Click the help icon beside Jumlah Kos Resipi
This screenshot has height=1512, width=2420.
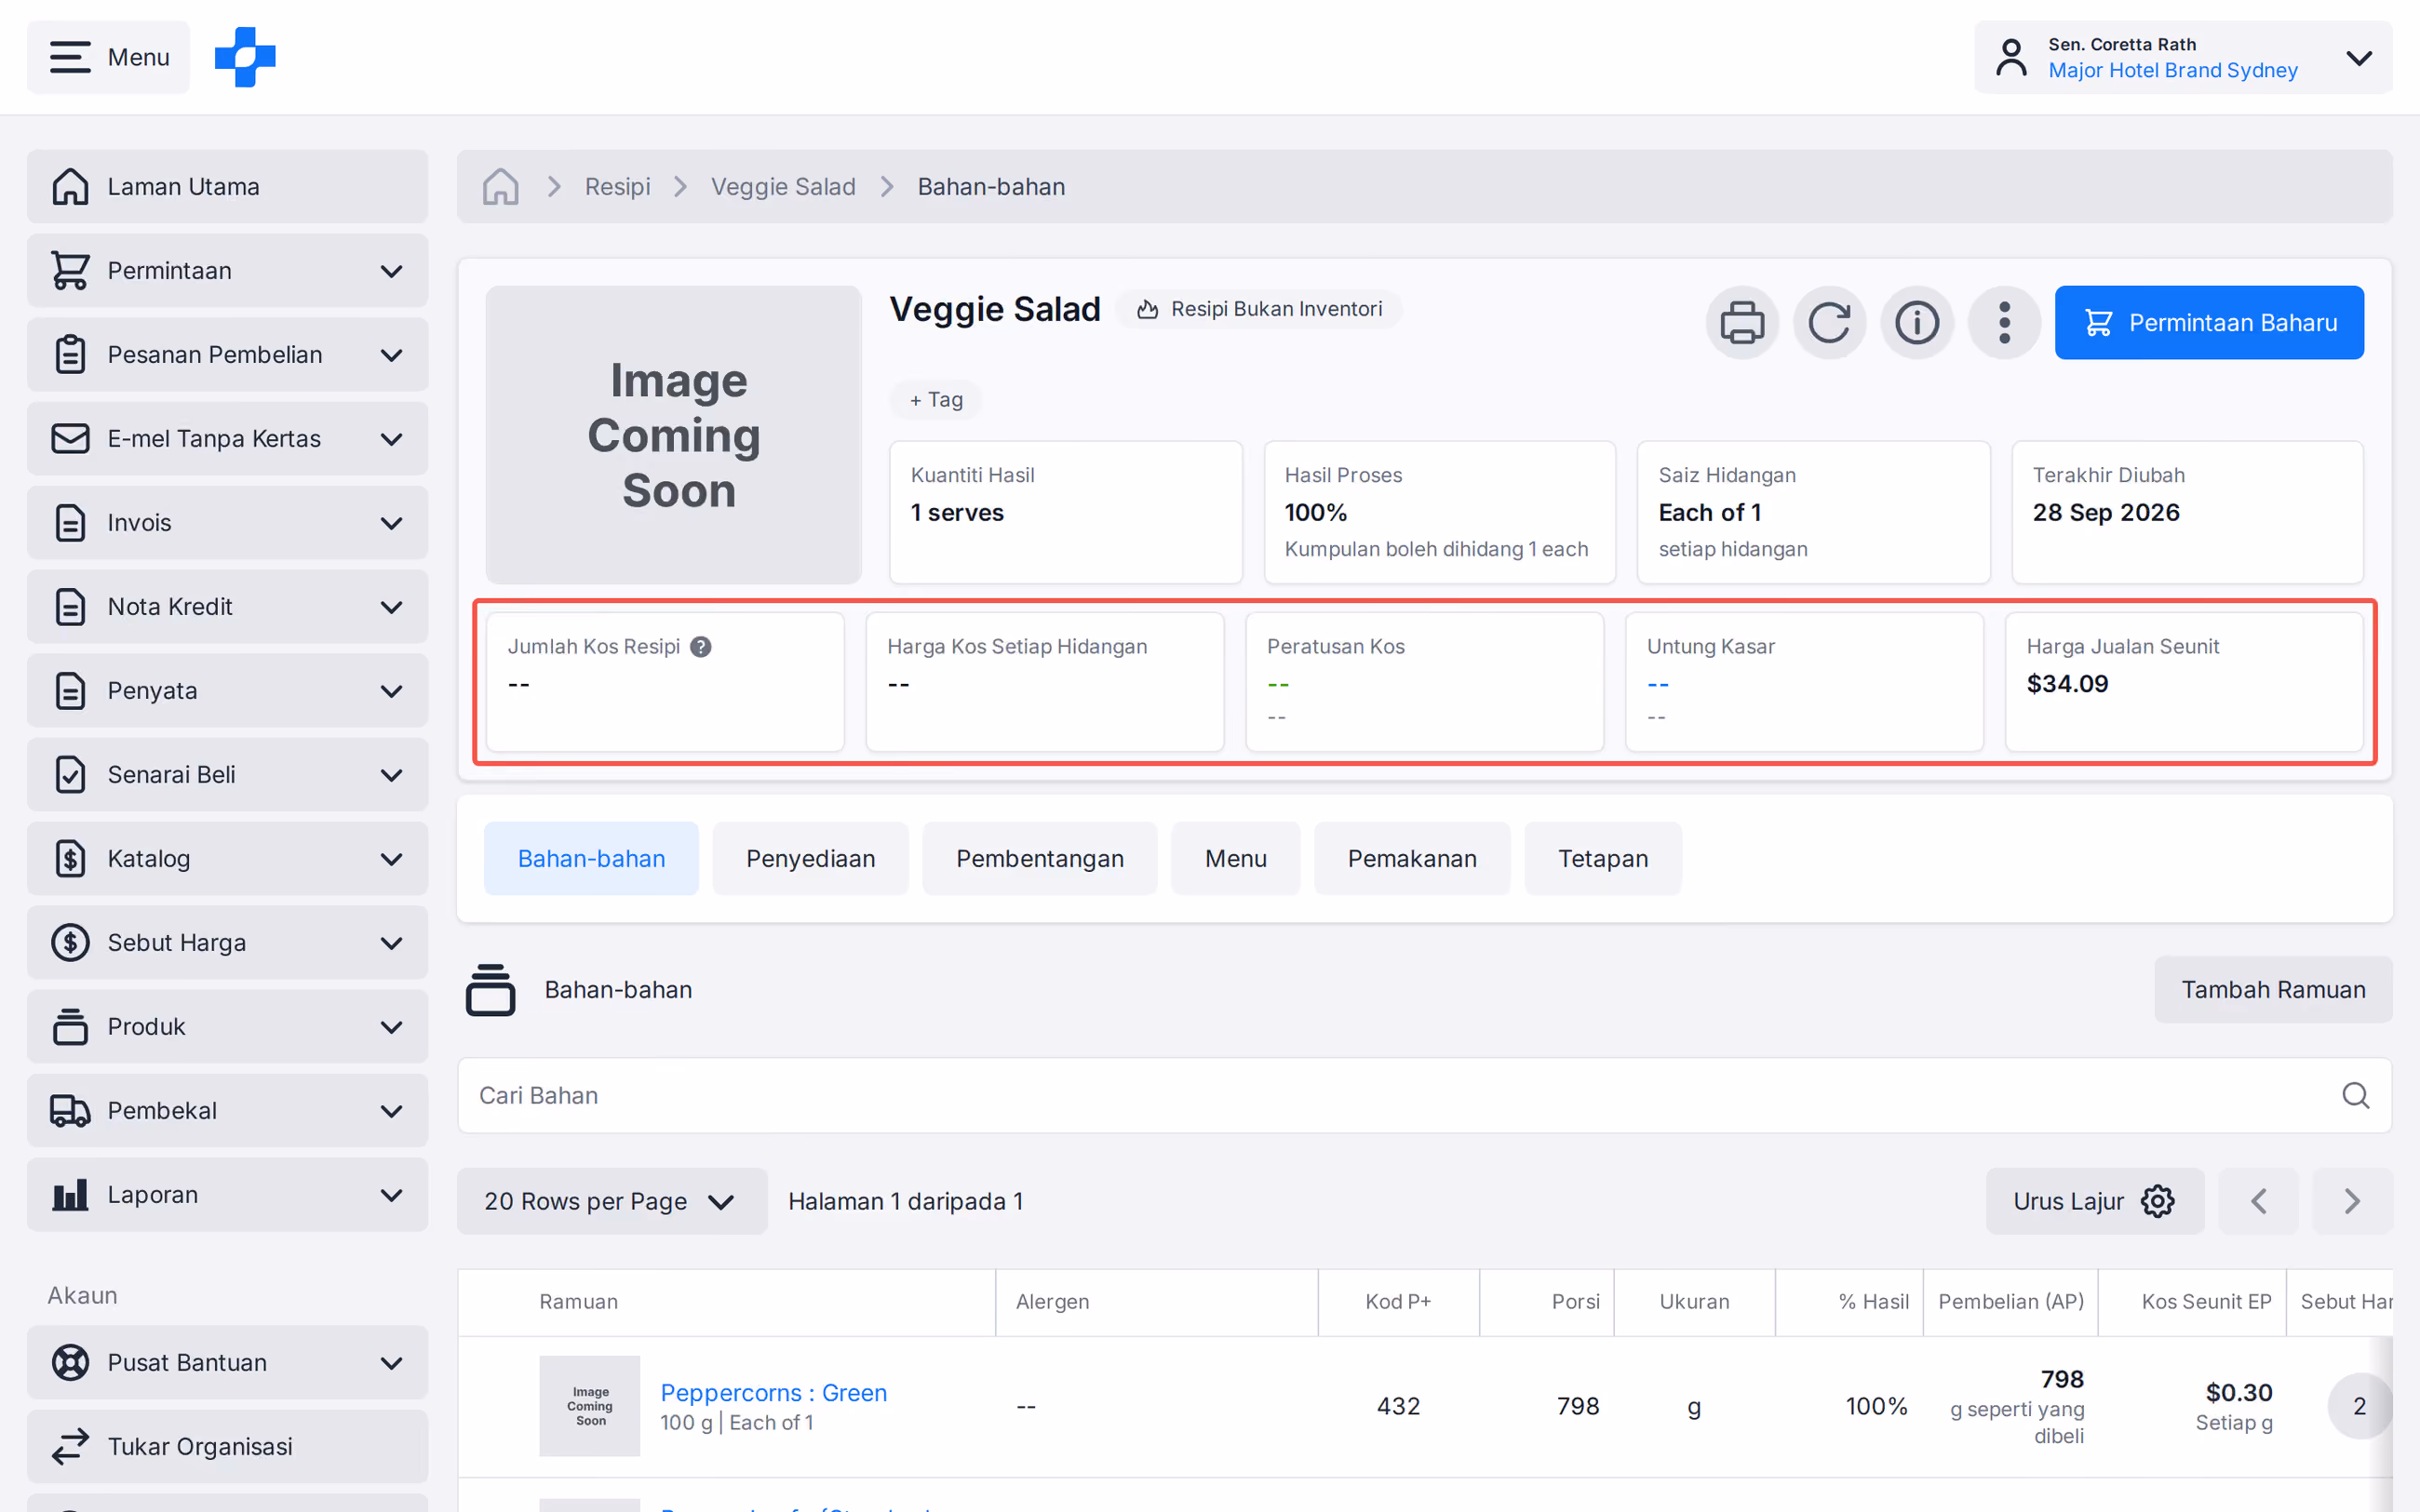pyautogui.click(x=701, y=647)
